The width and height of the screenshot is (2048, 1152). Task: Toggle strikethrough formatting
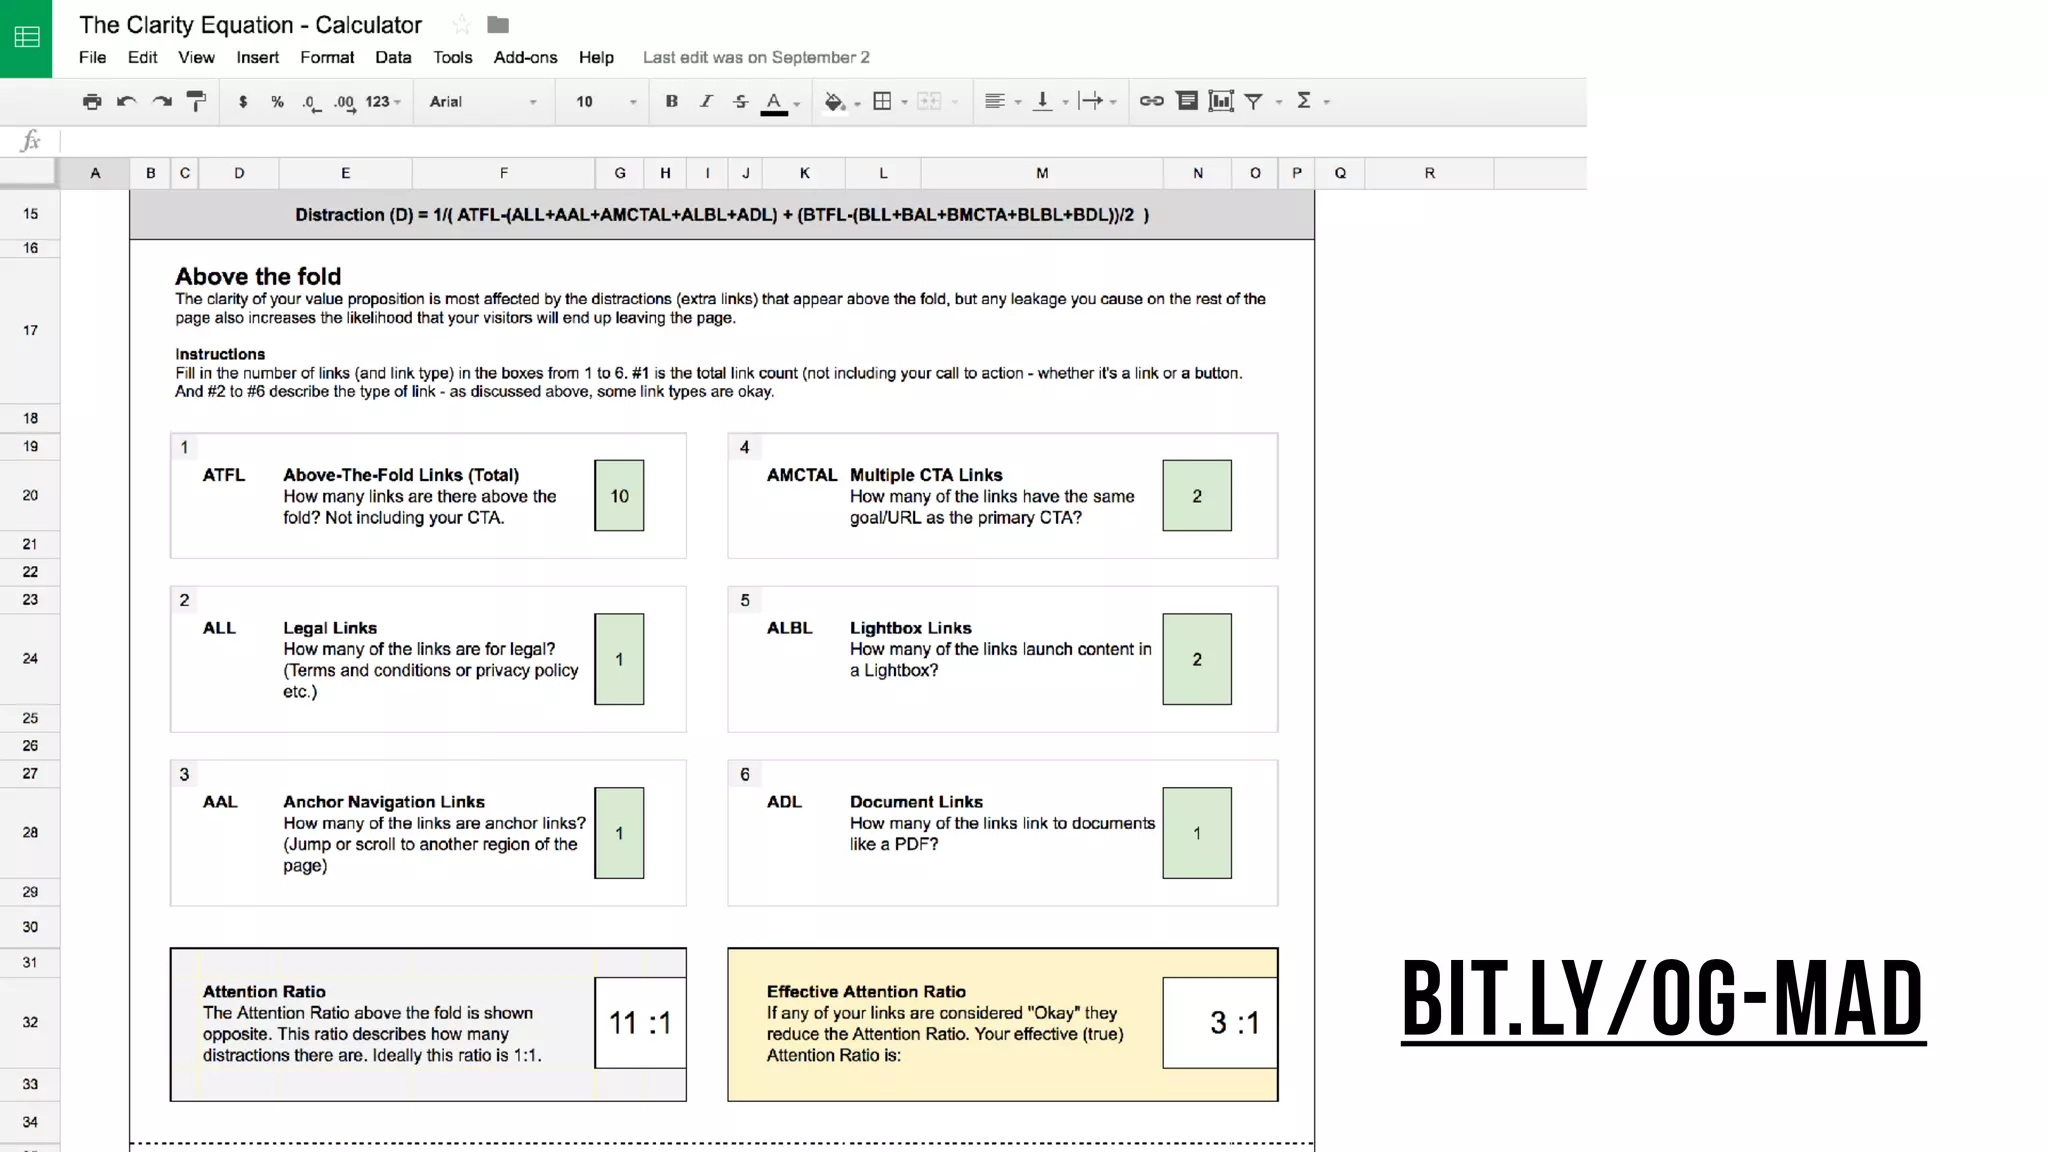pyautogui.click(x=740, y=101)
